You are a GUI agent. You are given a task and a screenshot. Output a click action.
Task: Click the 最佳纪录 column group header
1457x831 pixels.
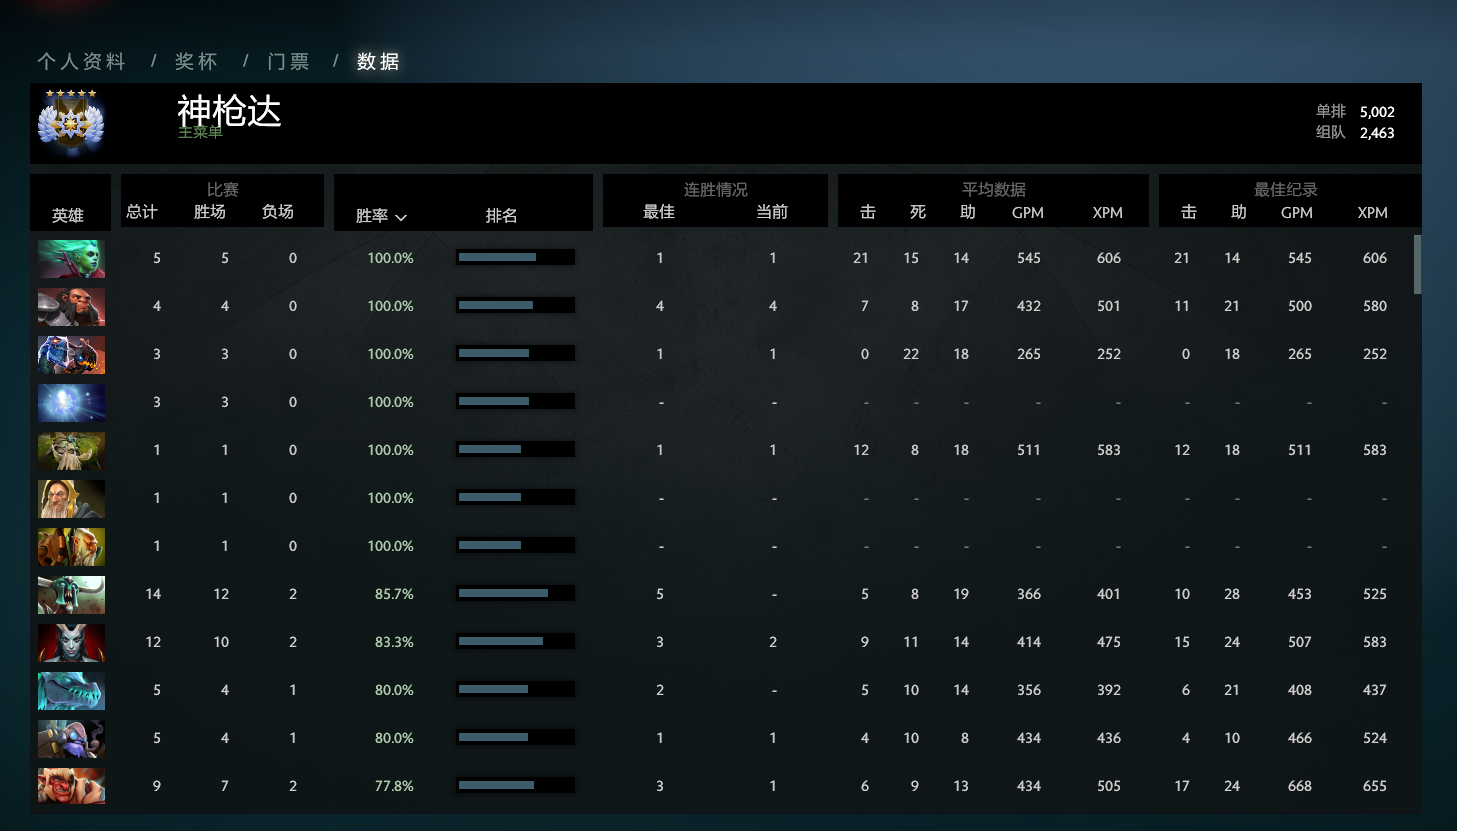click(1285, 189)
